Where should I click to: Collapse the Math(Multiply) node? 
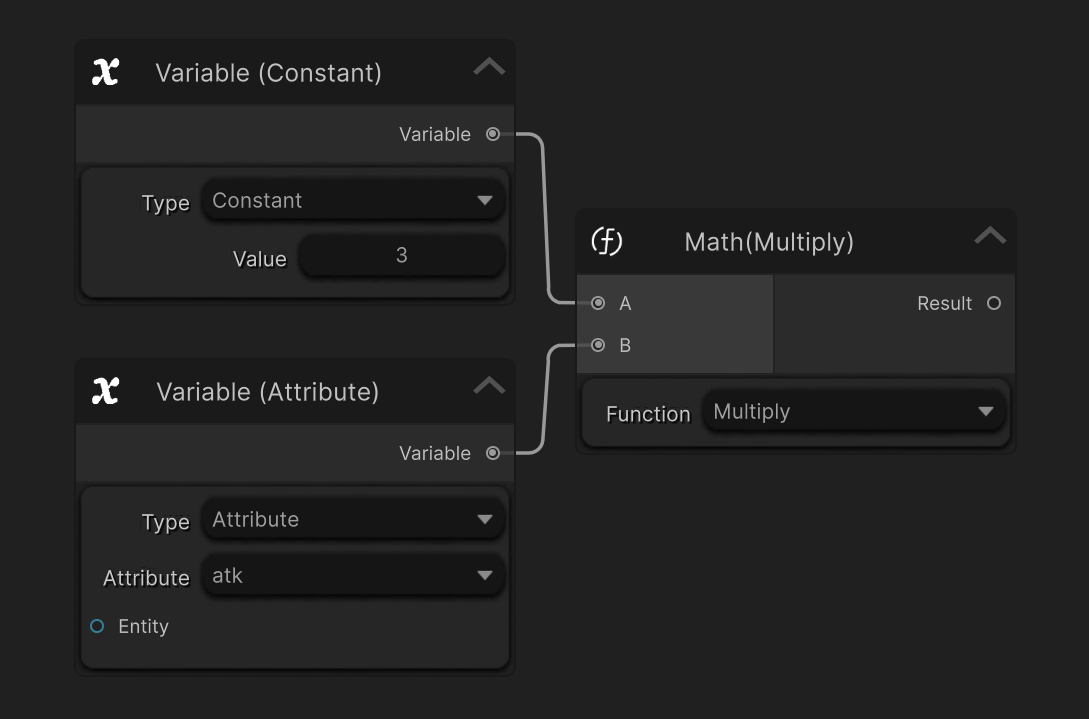[990, 237]
